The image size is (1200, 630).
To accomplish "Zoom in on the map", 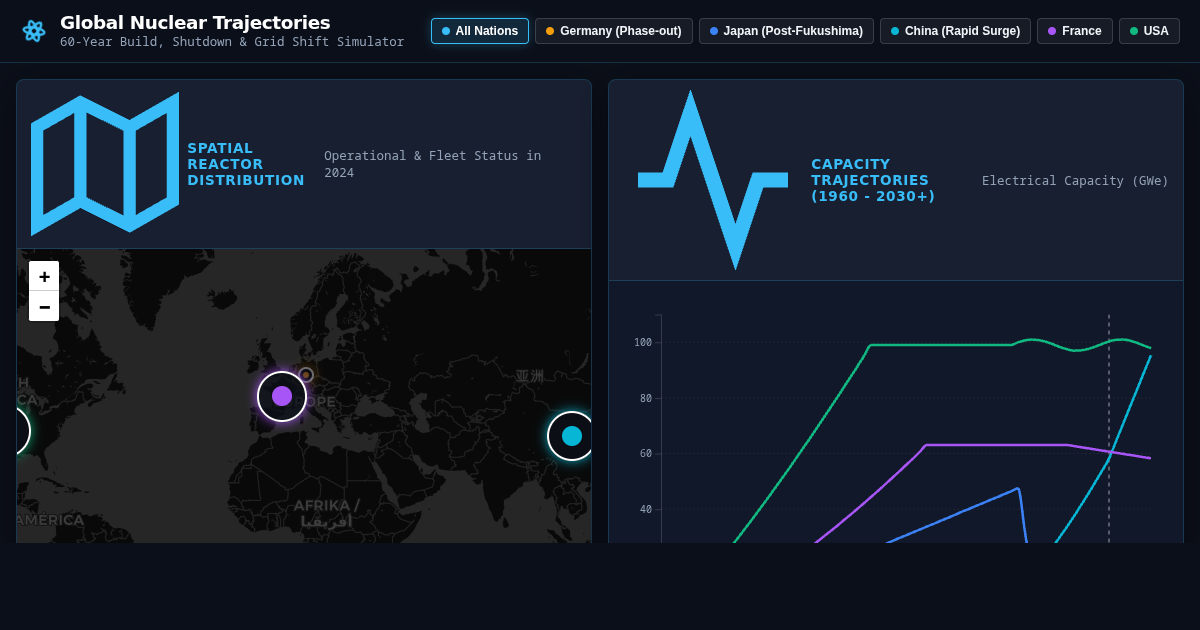I will click(x=44, y=276).
